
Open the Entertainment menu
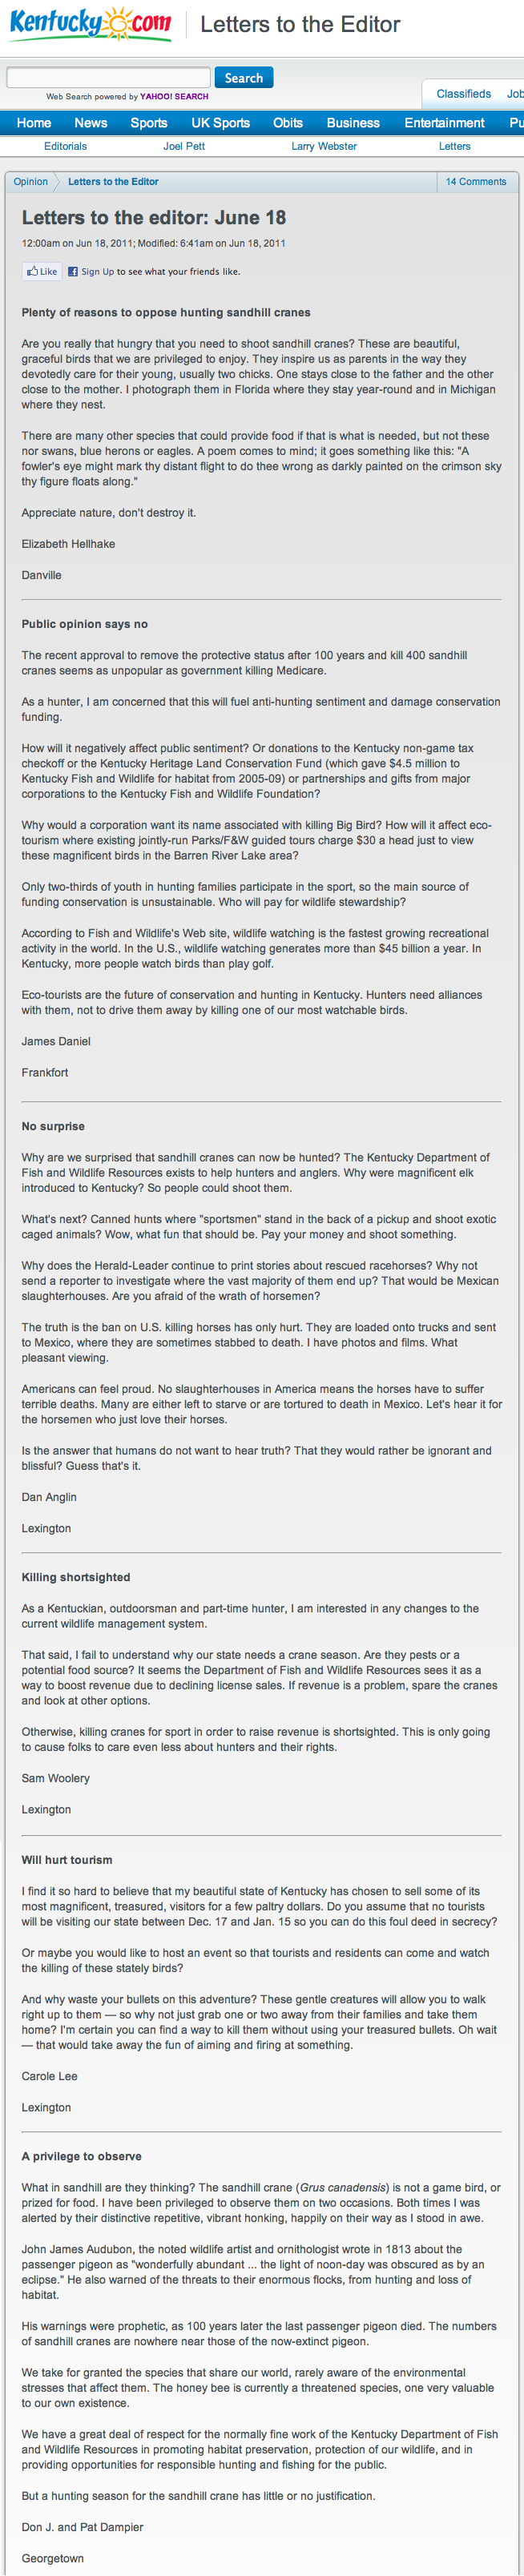pyautogui.click(x=444, y=123)
